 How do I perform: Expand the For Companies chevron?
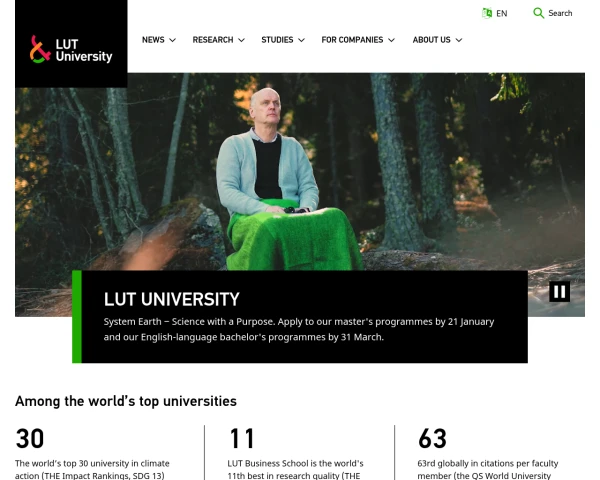tap(391, 40)
